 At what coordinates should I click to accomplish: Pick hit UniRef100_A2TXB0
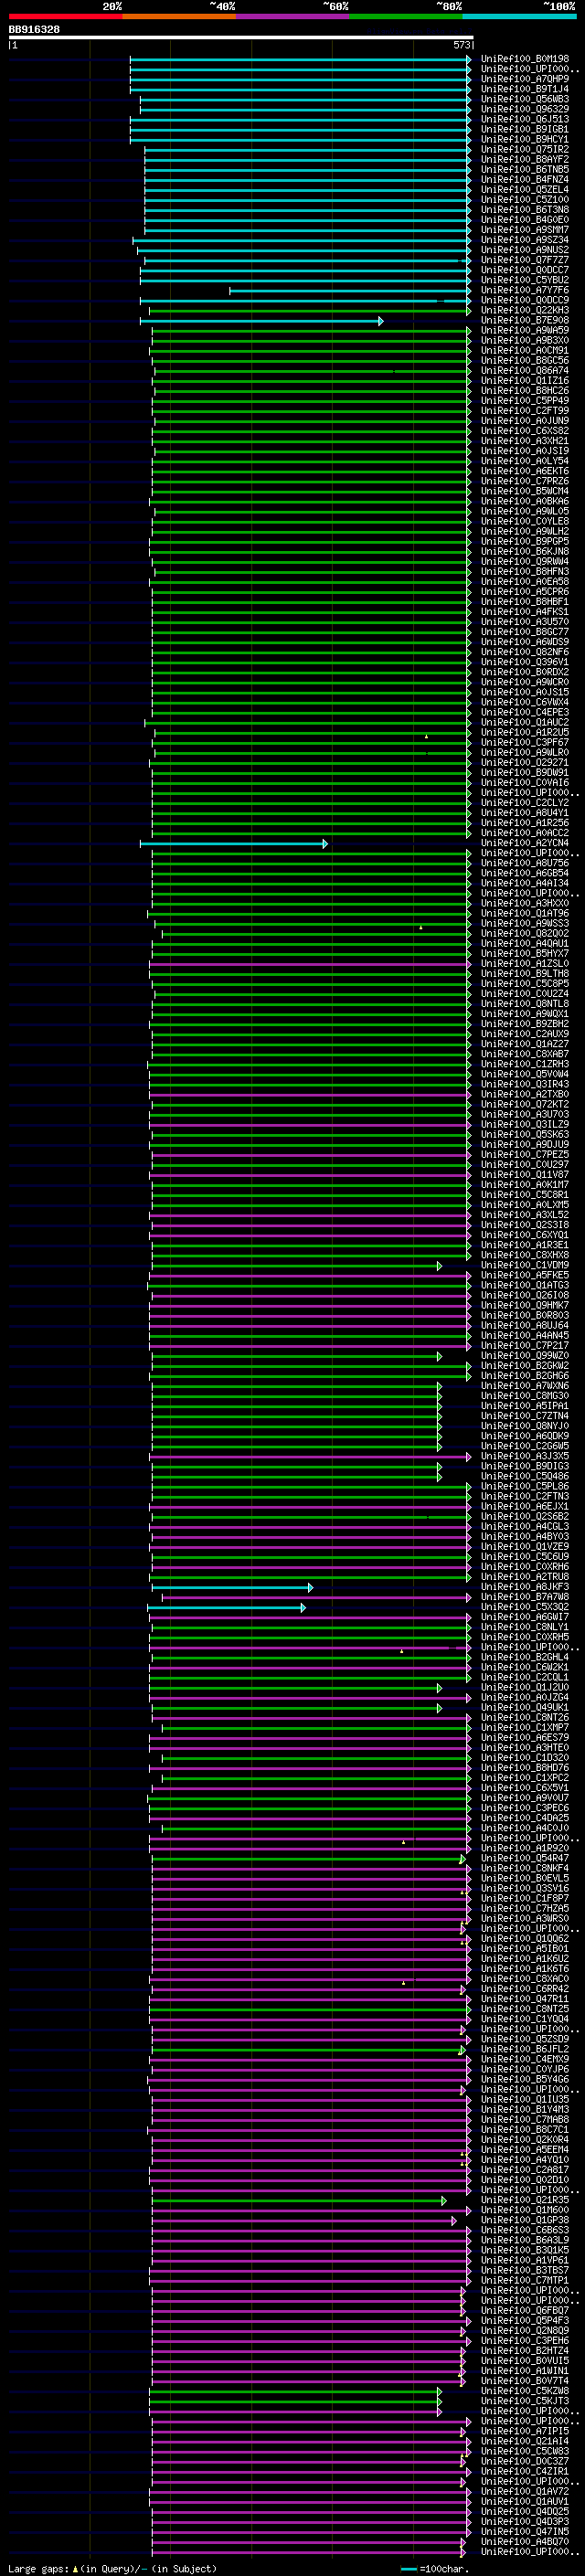(525, 1094)
